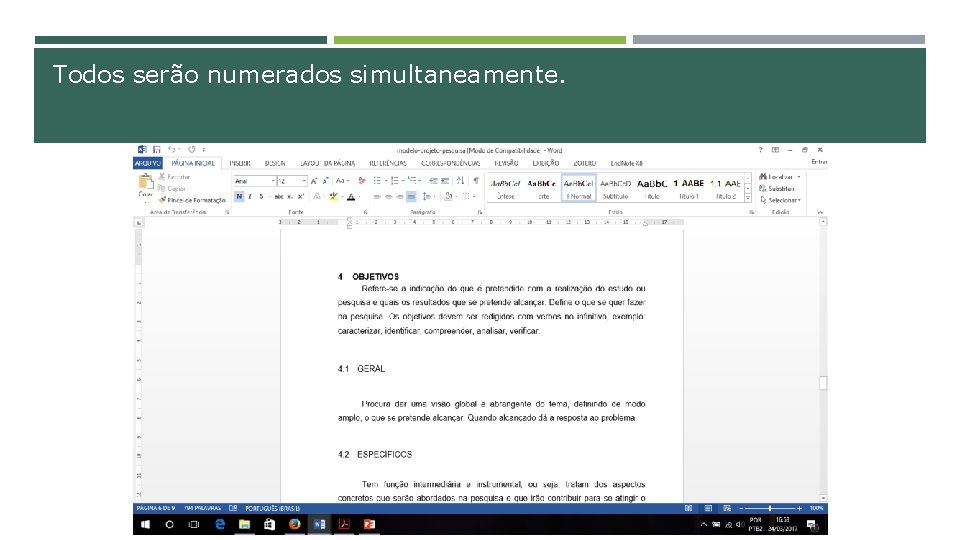Open the Selecionar dropdown
This screenshot has width=960, height=540.
780,200
